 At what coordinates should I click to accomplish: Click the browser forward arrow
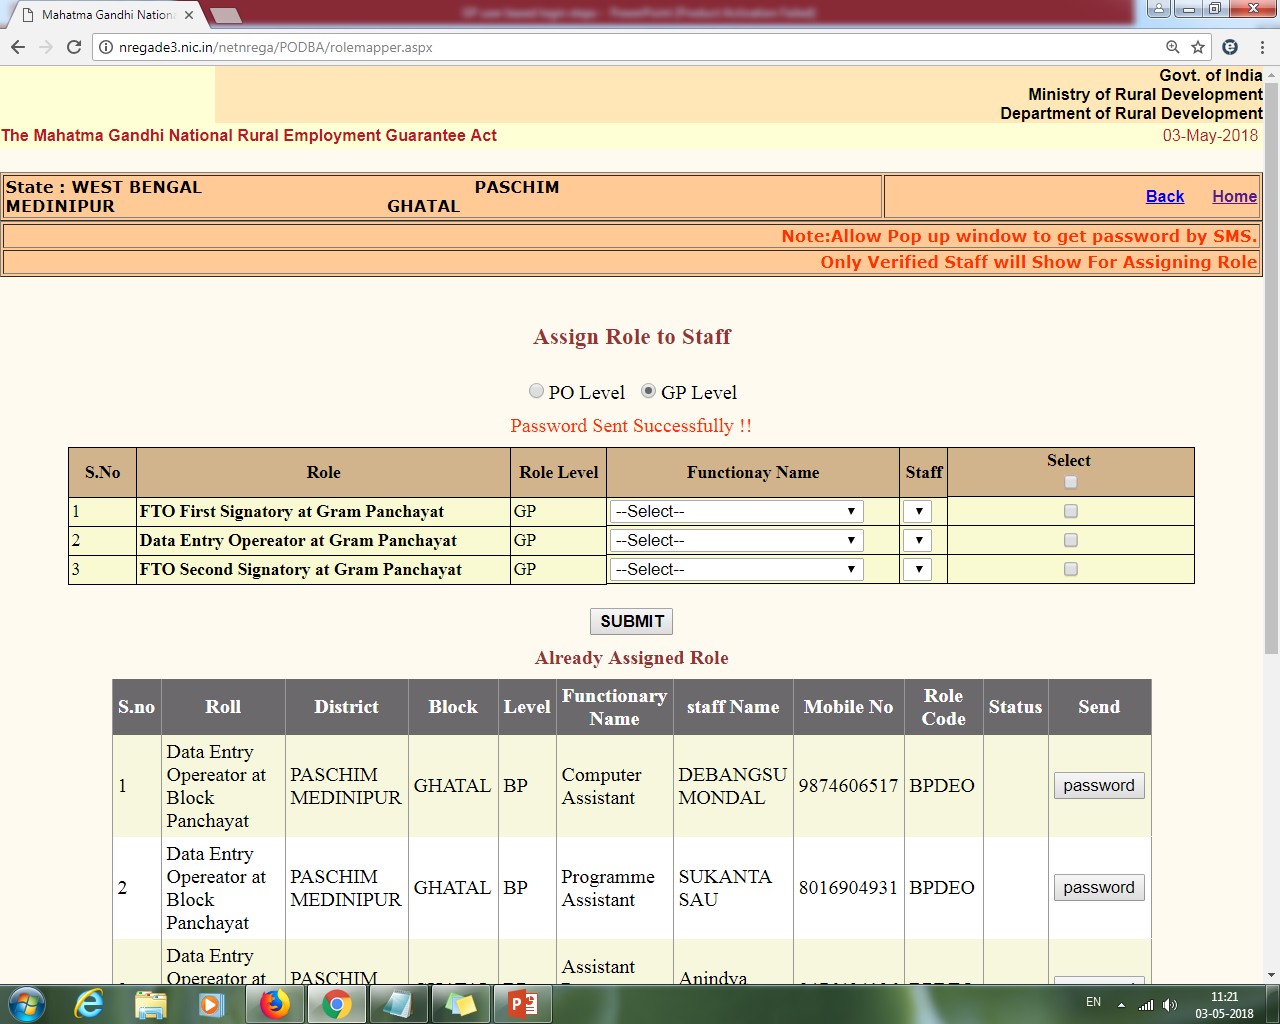click(46, 47)
